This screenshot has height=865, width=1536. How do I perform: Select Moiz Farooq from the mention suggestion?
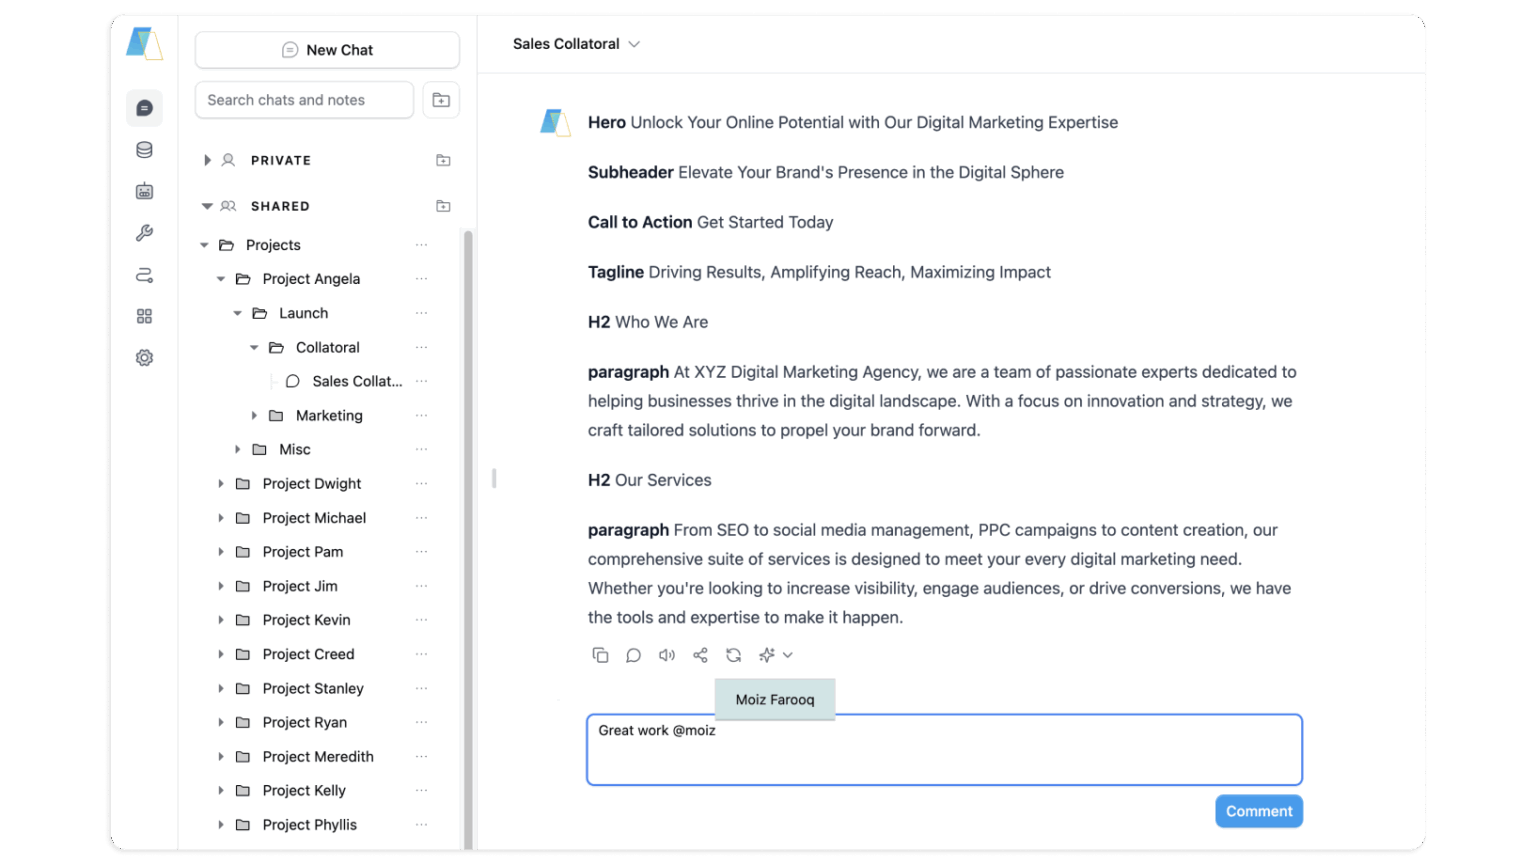point(775,699)
